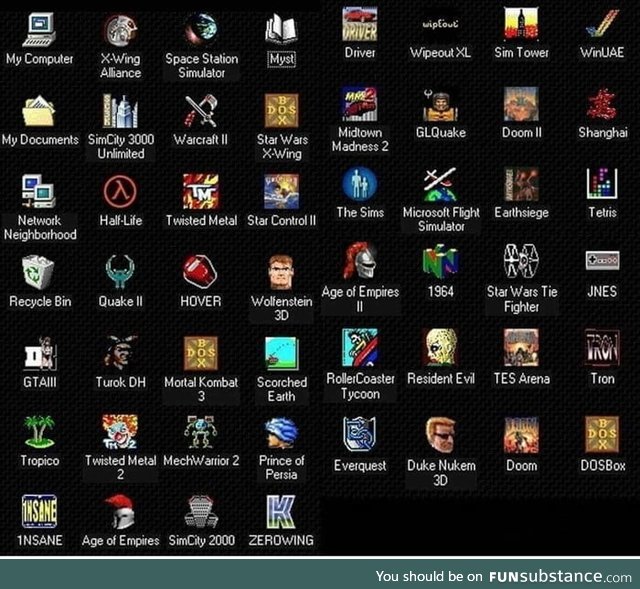Select the Wolfenstein 3D icon
This screenshot has height=589, width=640.
pos(282,273)
